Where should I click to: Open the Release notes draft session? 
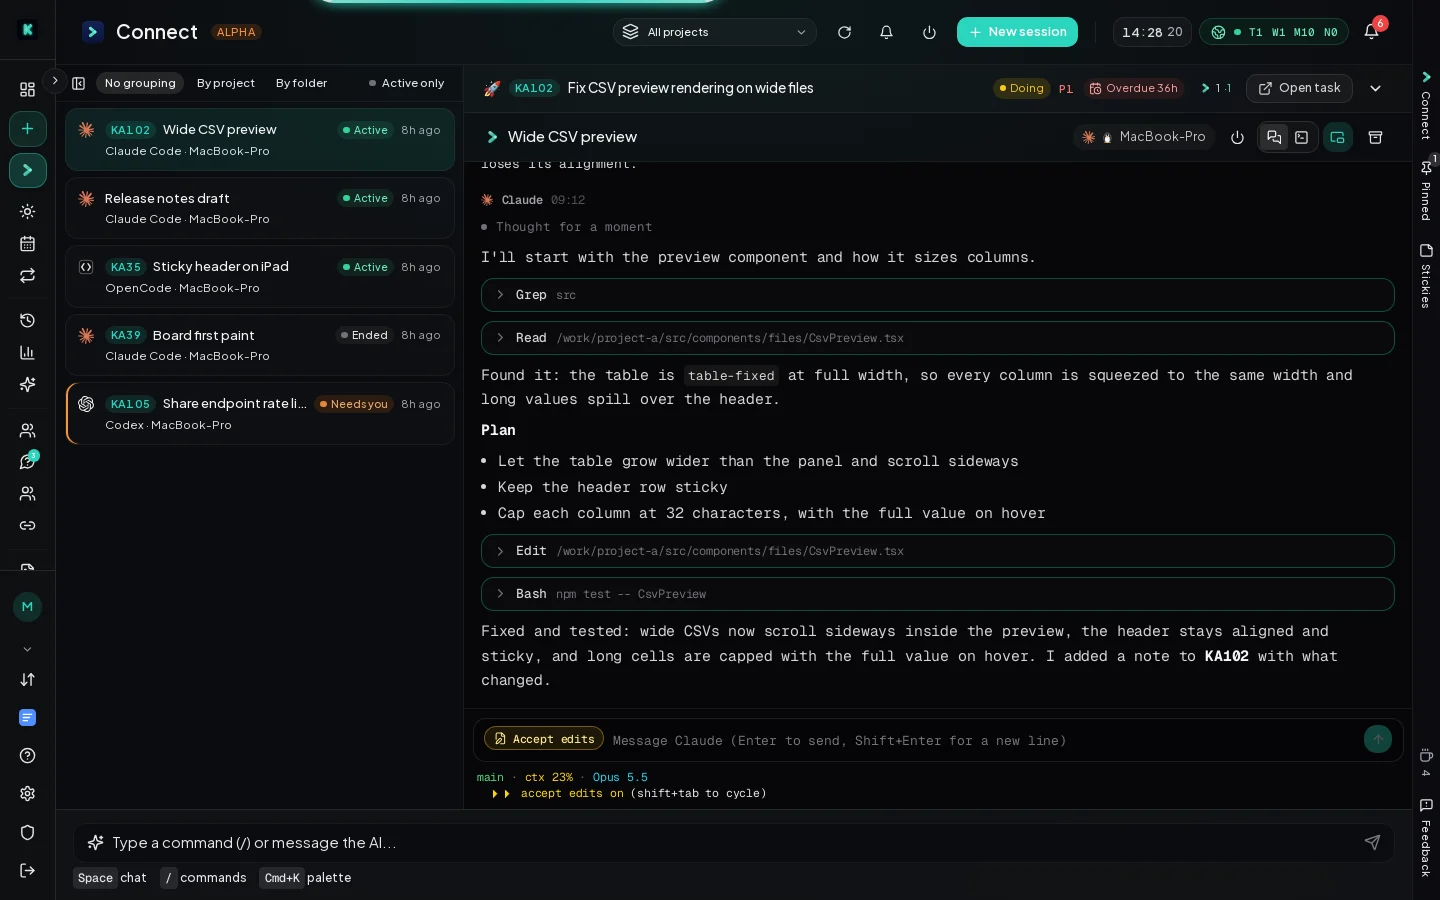[x=260, y=208]
